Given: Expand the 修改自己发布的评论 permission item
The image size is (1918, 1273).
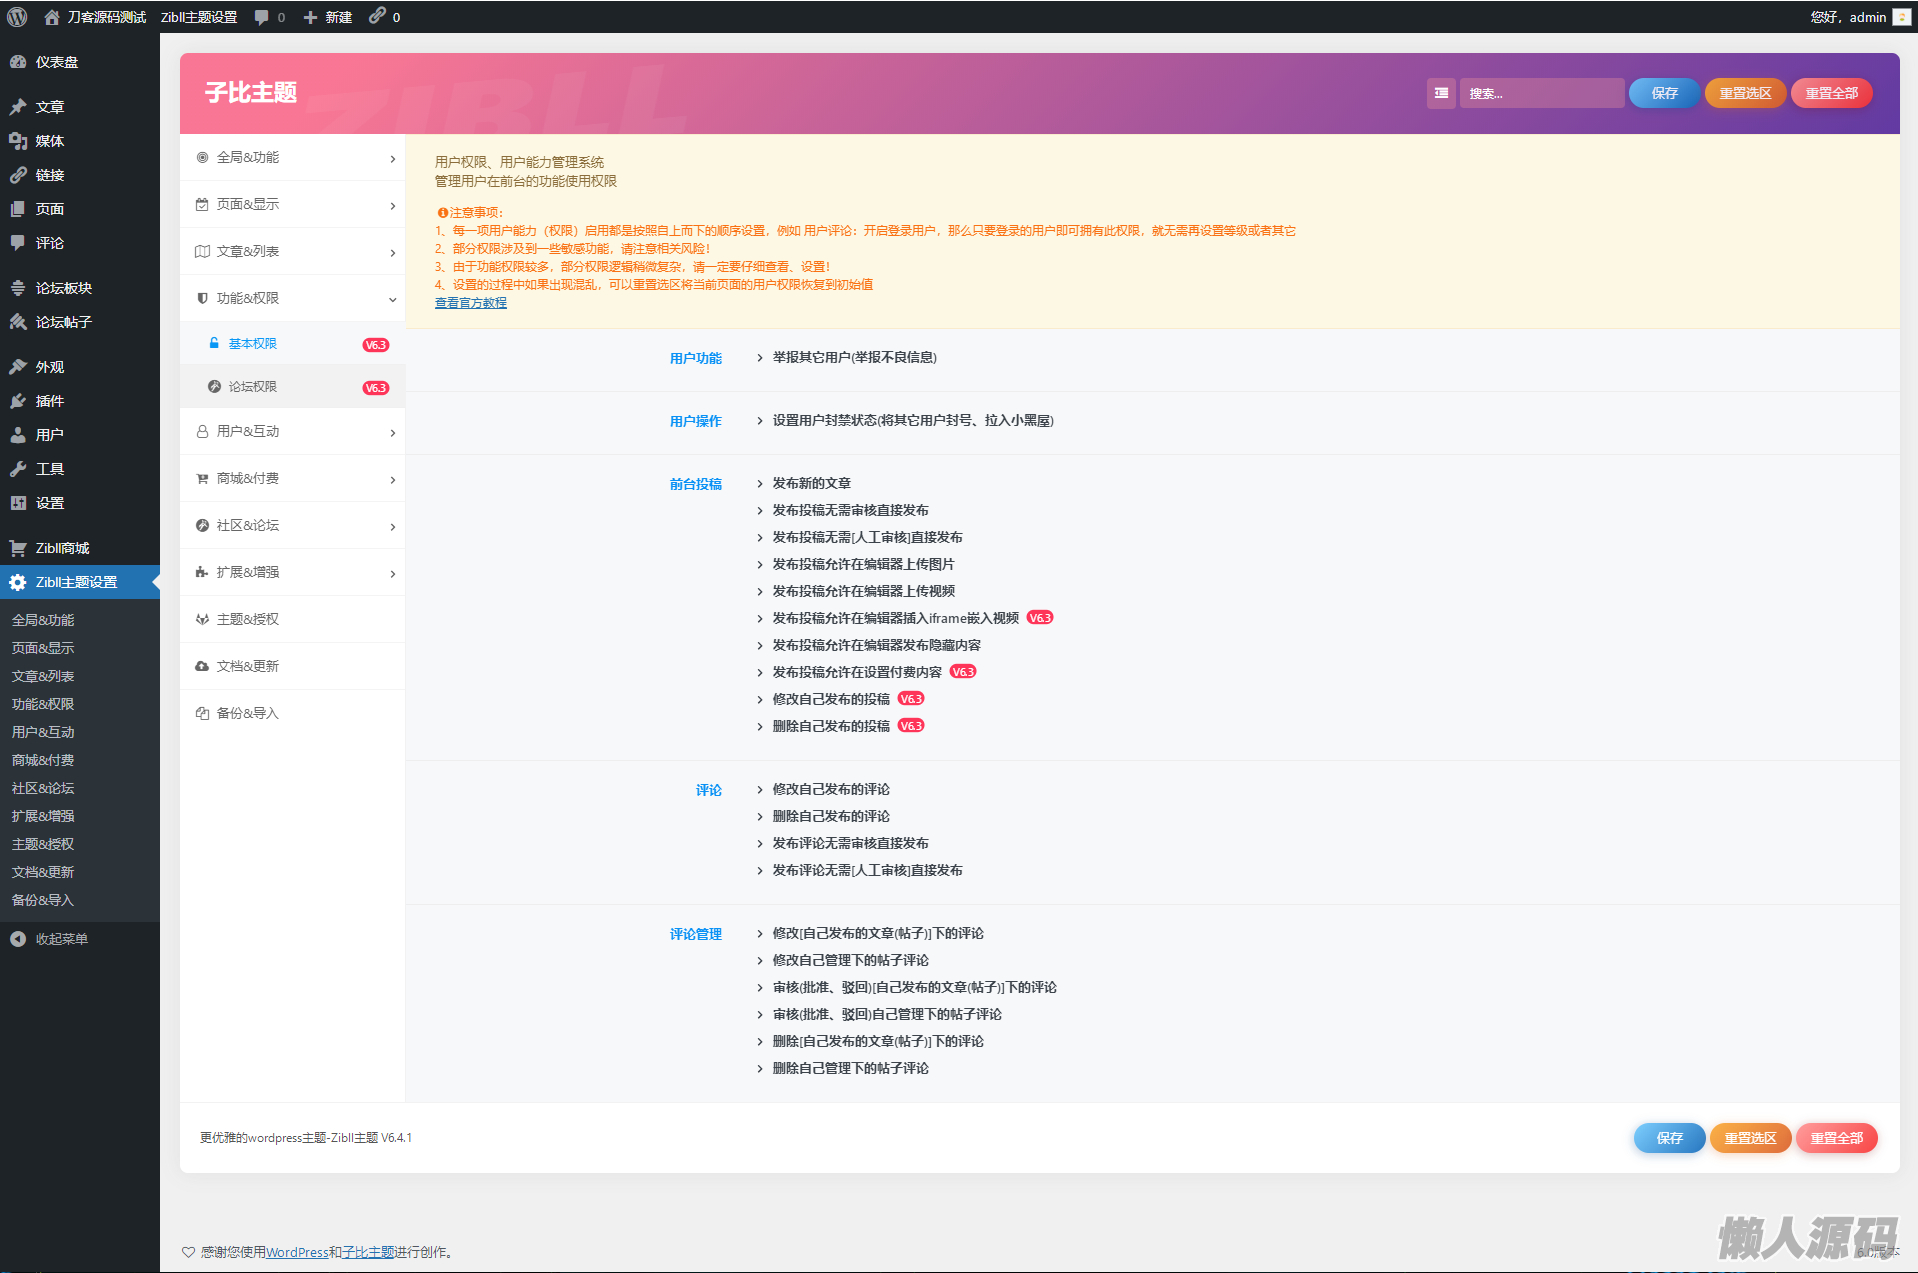Looking at the screenshot, I should tap(830, 789).
